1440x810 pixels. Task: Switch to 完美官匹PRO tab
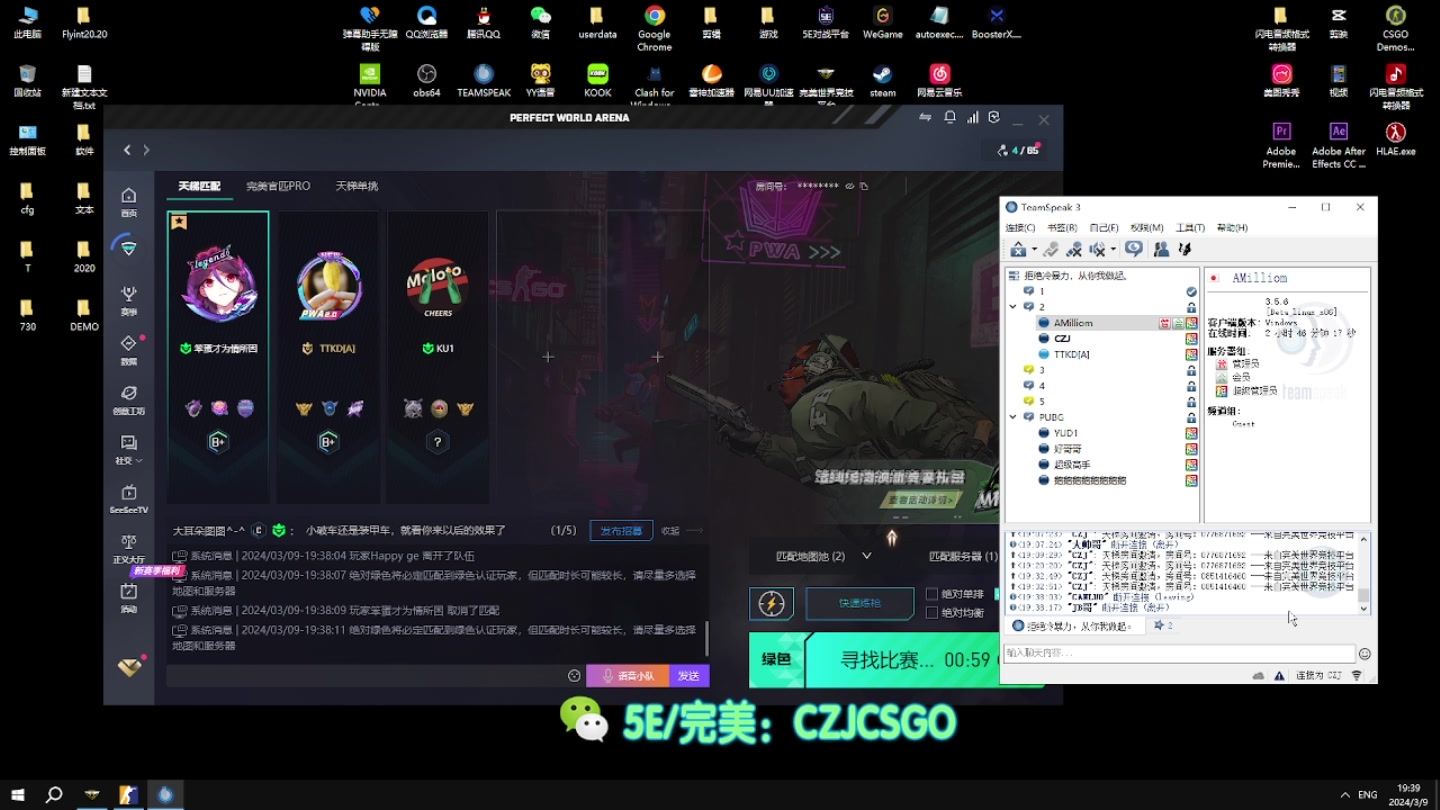(x=278, y=186)
